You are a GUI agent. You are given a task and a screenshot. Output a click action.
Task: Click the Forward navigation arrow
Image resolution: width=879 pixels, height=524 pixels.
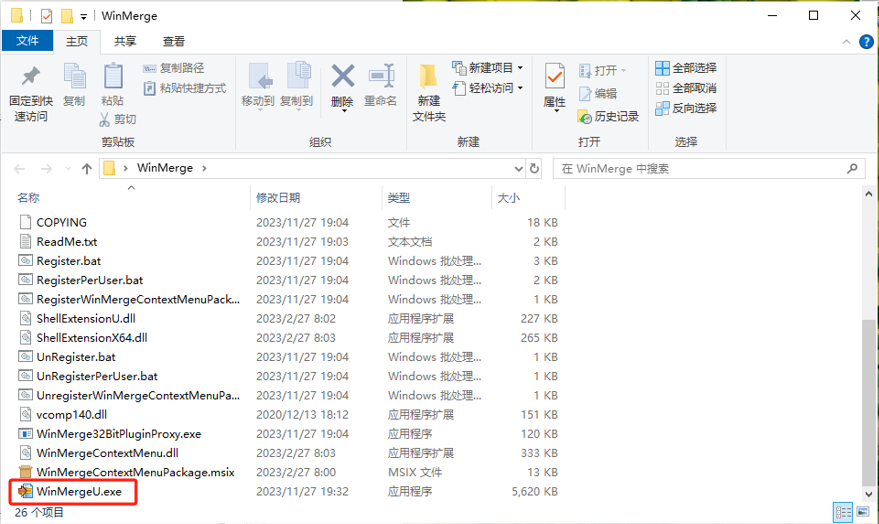(46, 169)
